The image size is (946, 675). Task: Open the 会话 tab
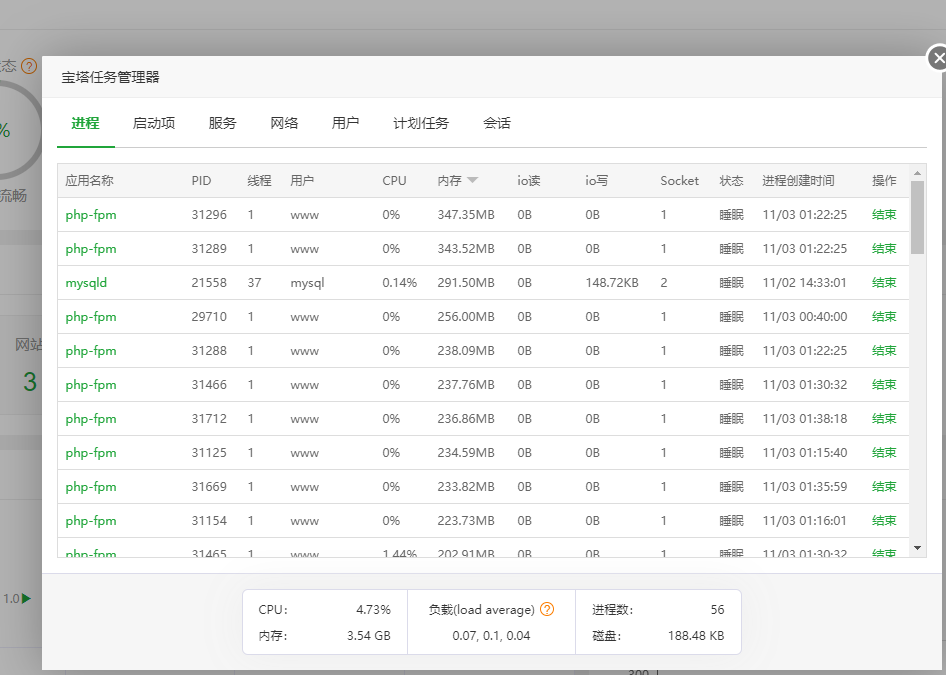497,123
